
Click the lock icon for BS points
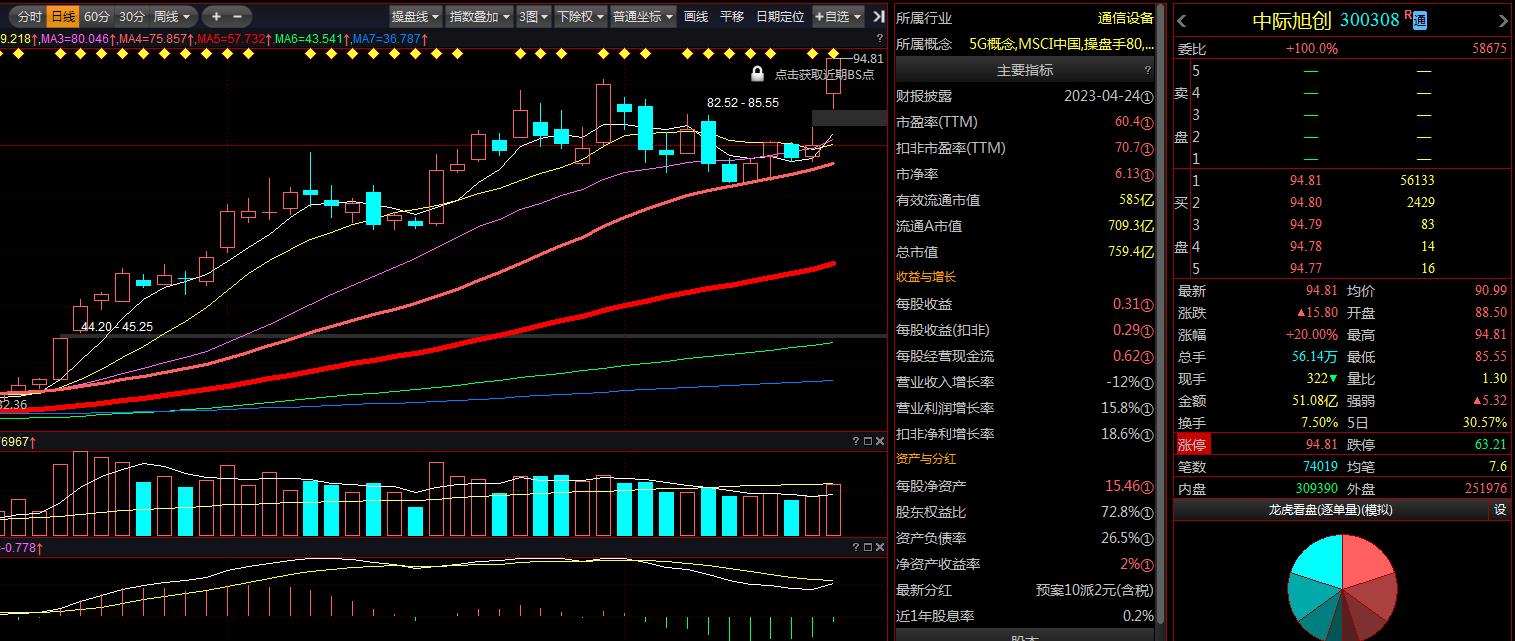click(757, 74)
